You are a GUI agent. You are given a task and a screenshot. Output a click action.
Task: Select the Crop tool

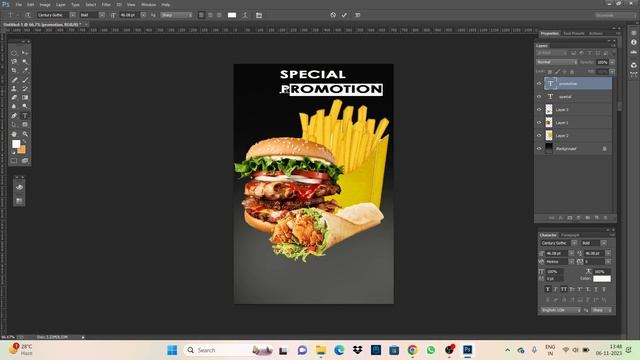[14, 71]
